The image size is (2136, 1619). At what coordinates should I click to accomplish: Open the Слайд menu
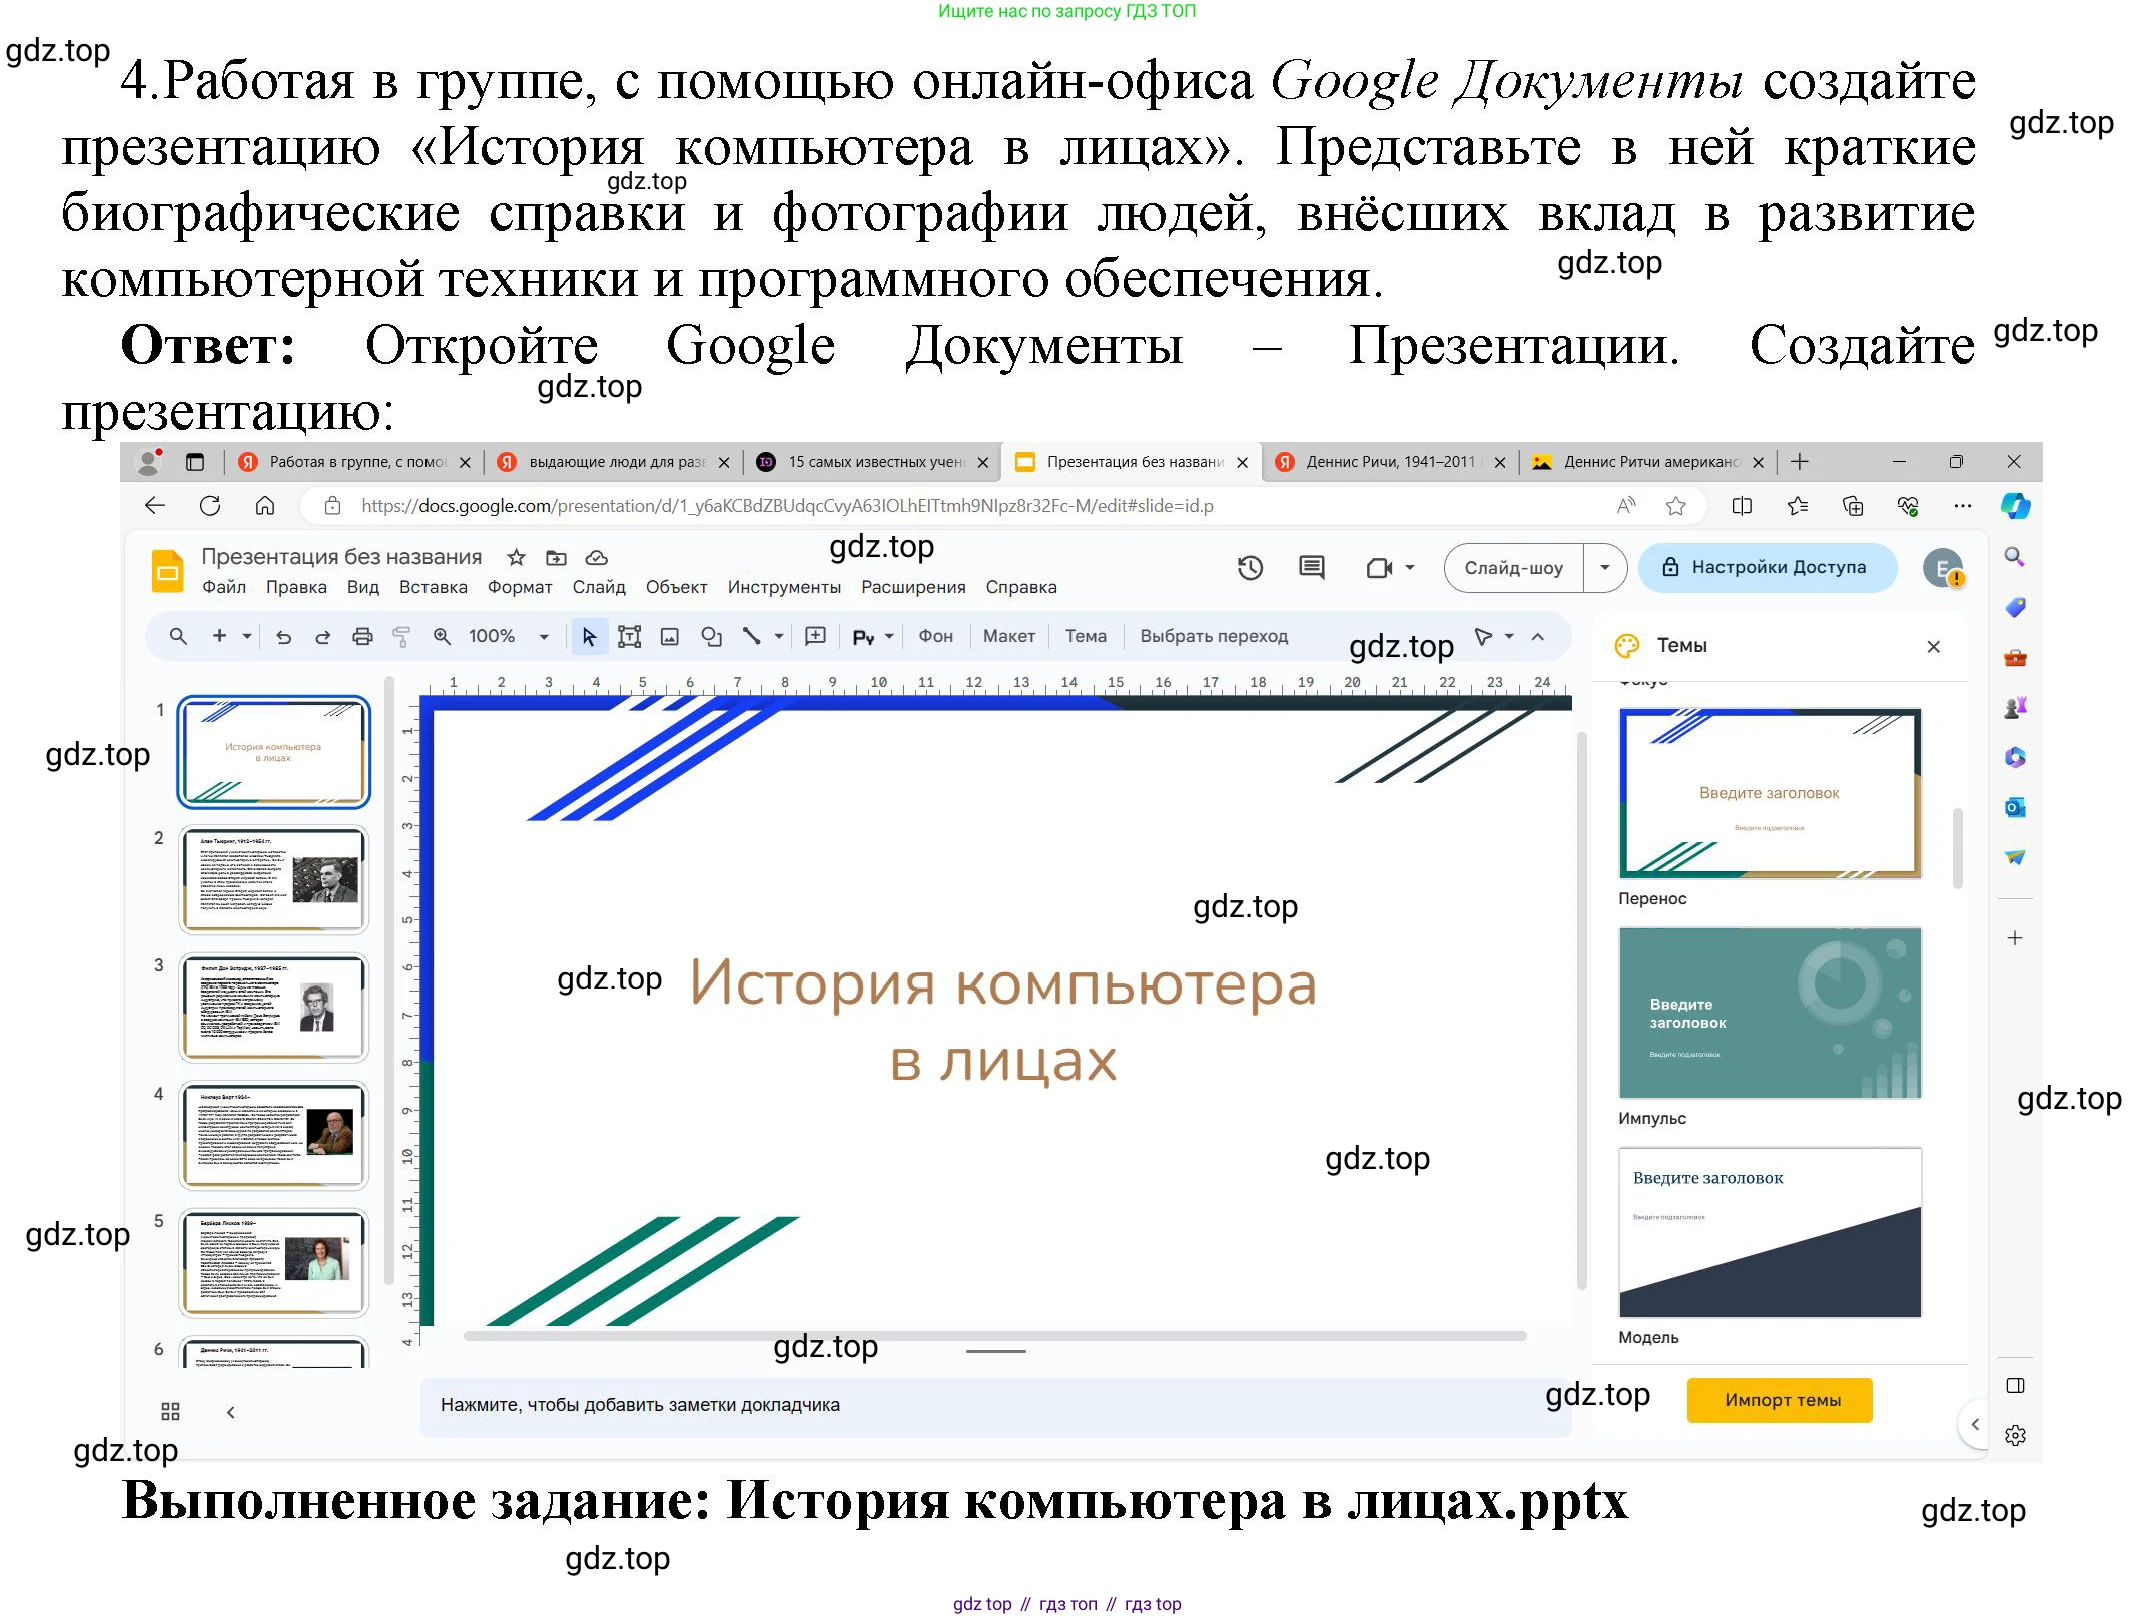click(599, 587)
